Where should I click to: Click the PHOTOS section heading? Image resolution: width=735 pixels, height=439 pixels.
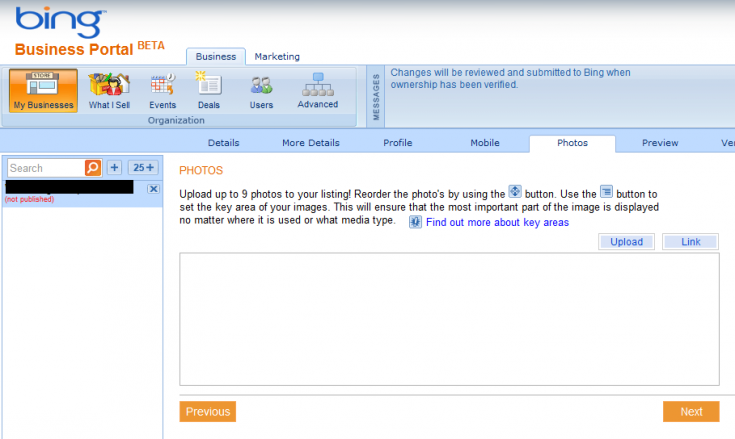pyautogui.click(x=201, y=171)
